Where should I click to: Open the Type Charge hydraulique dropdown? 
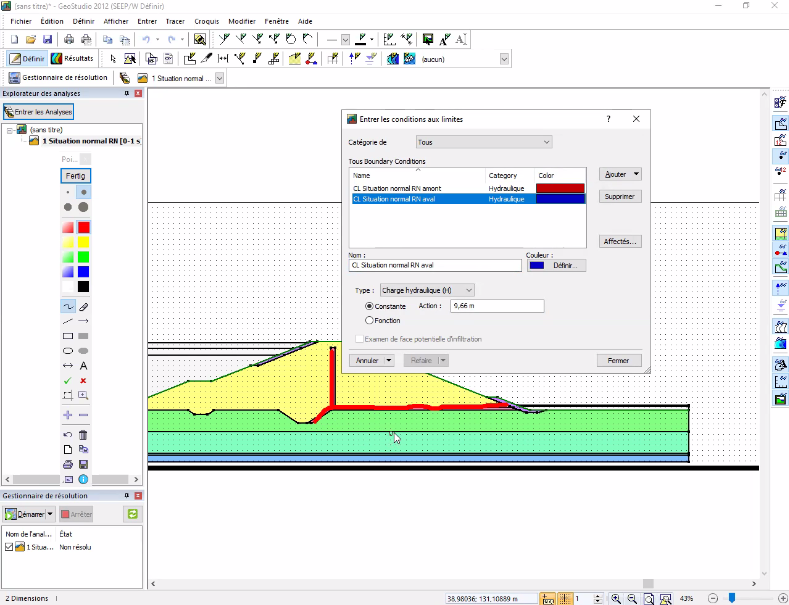pyautogui.click(x=427, y=290)
